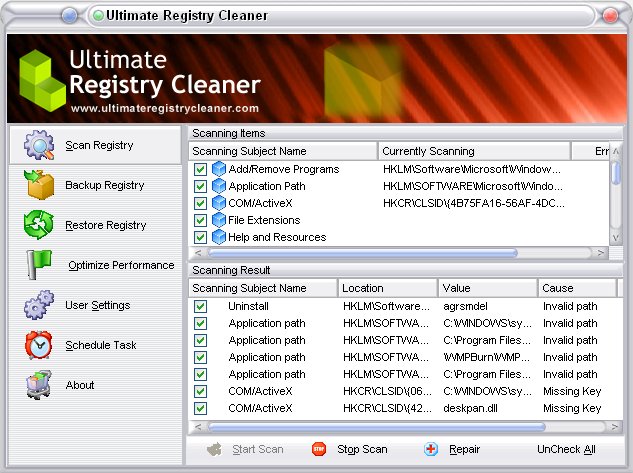Click UnCheck All

point(566,449)
